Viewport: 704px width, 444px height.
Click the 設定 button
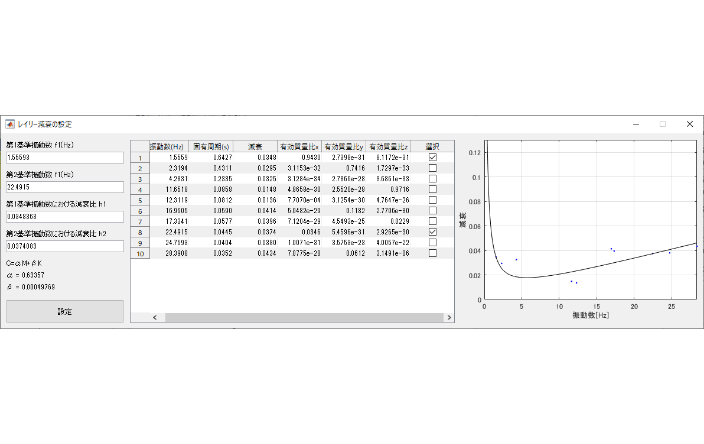pyautogui.click(x=65, y=311)
